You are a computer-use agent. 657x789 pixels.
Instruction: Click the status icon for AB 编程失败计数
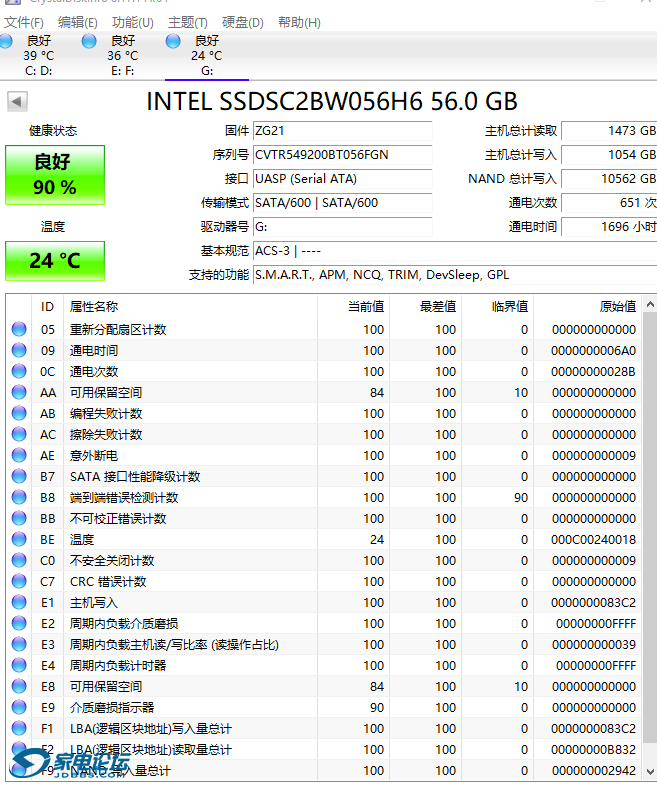pos(19,413)
